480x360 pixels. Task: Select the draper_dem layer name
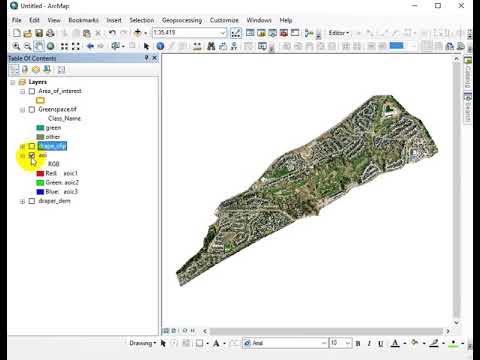pos(54,201)
